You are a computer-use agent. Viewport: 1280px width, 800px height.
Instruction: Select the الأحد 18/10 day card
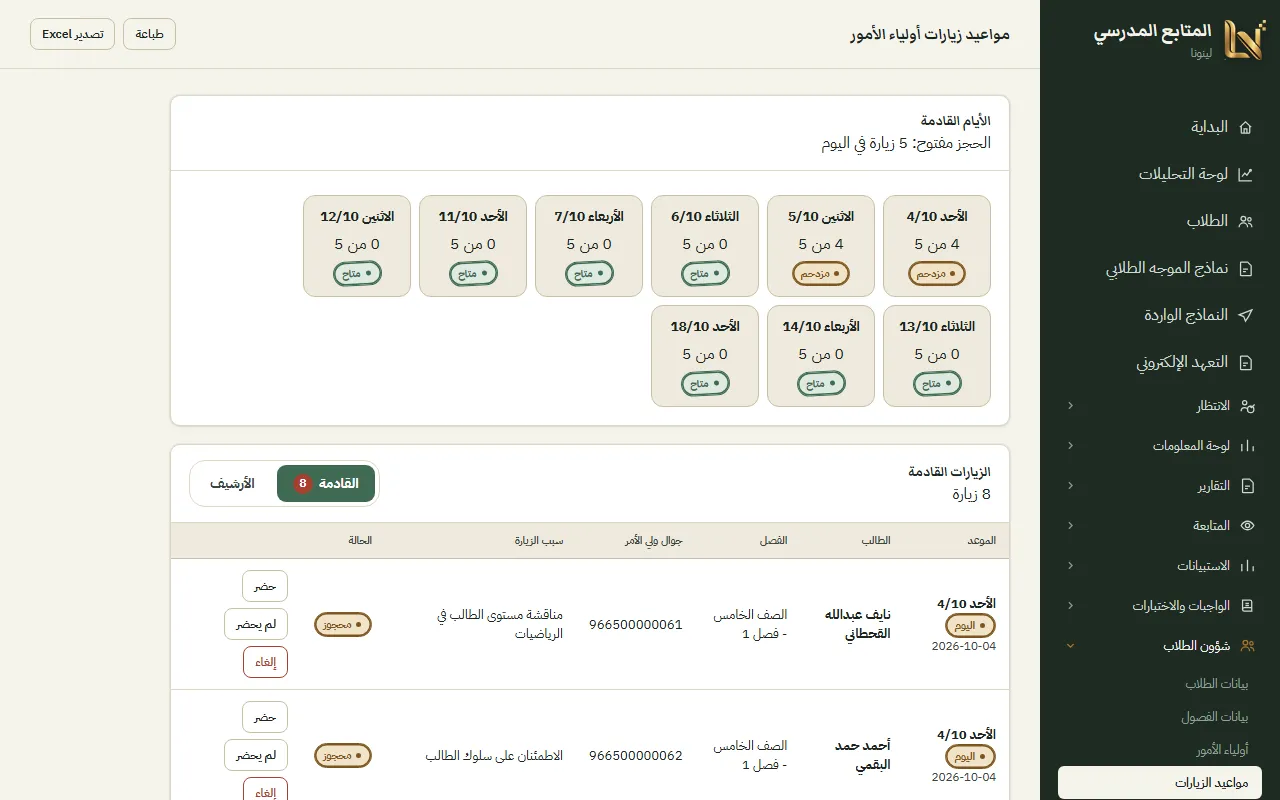705,356
